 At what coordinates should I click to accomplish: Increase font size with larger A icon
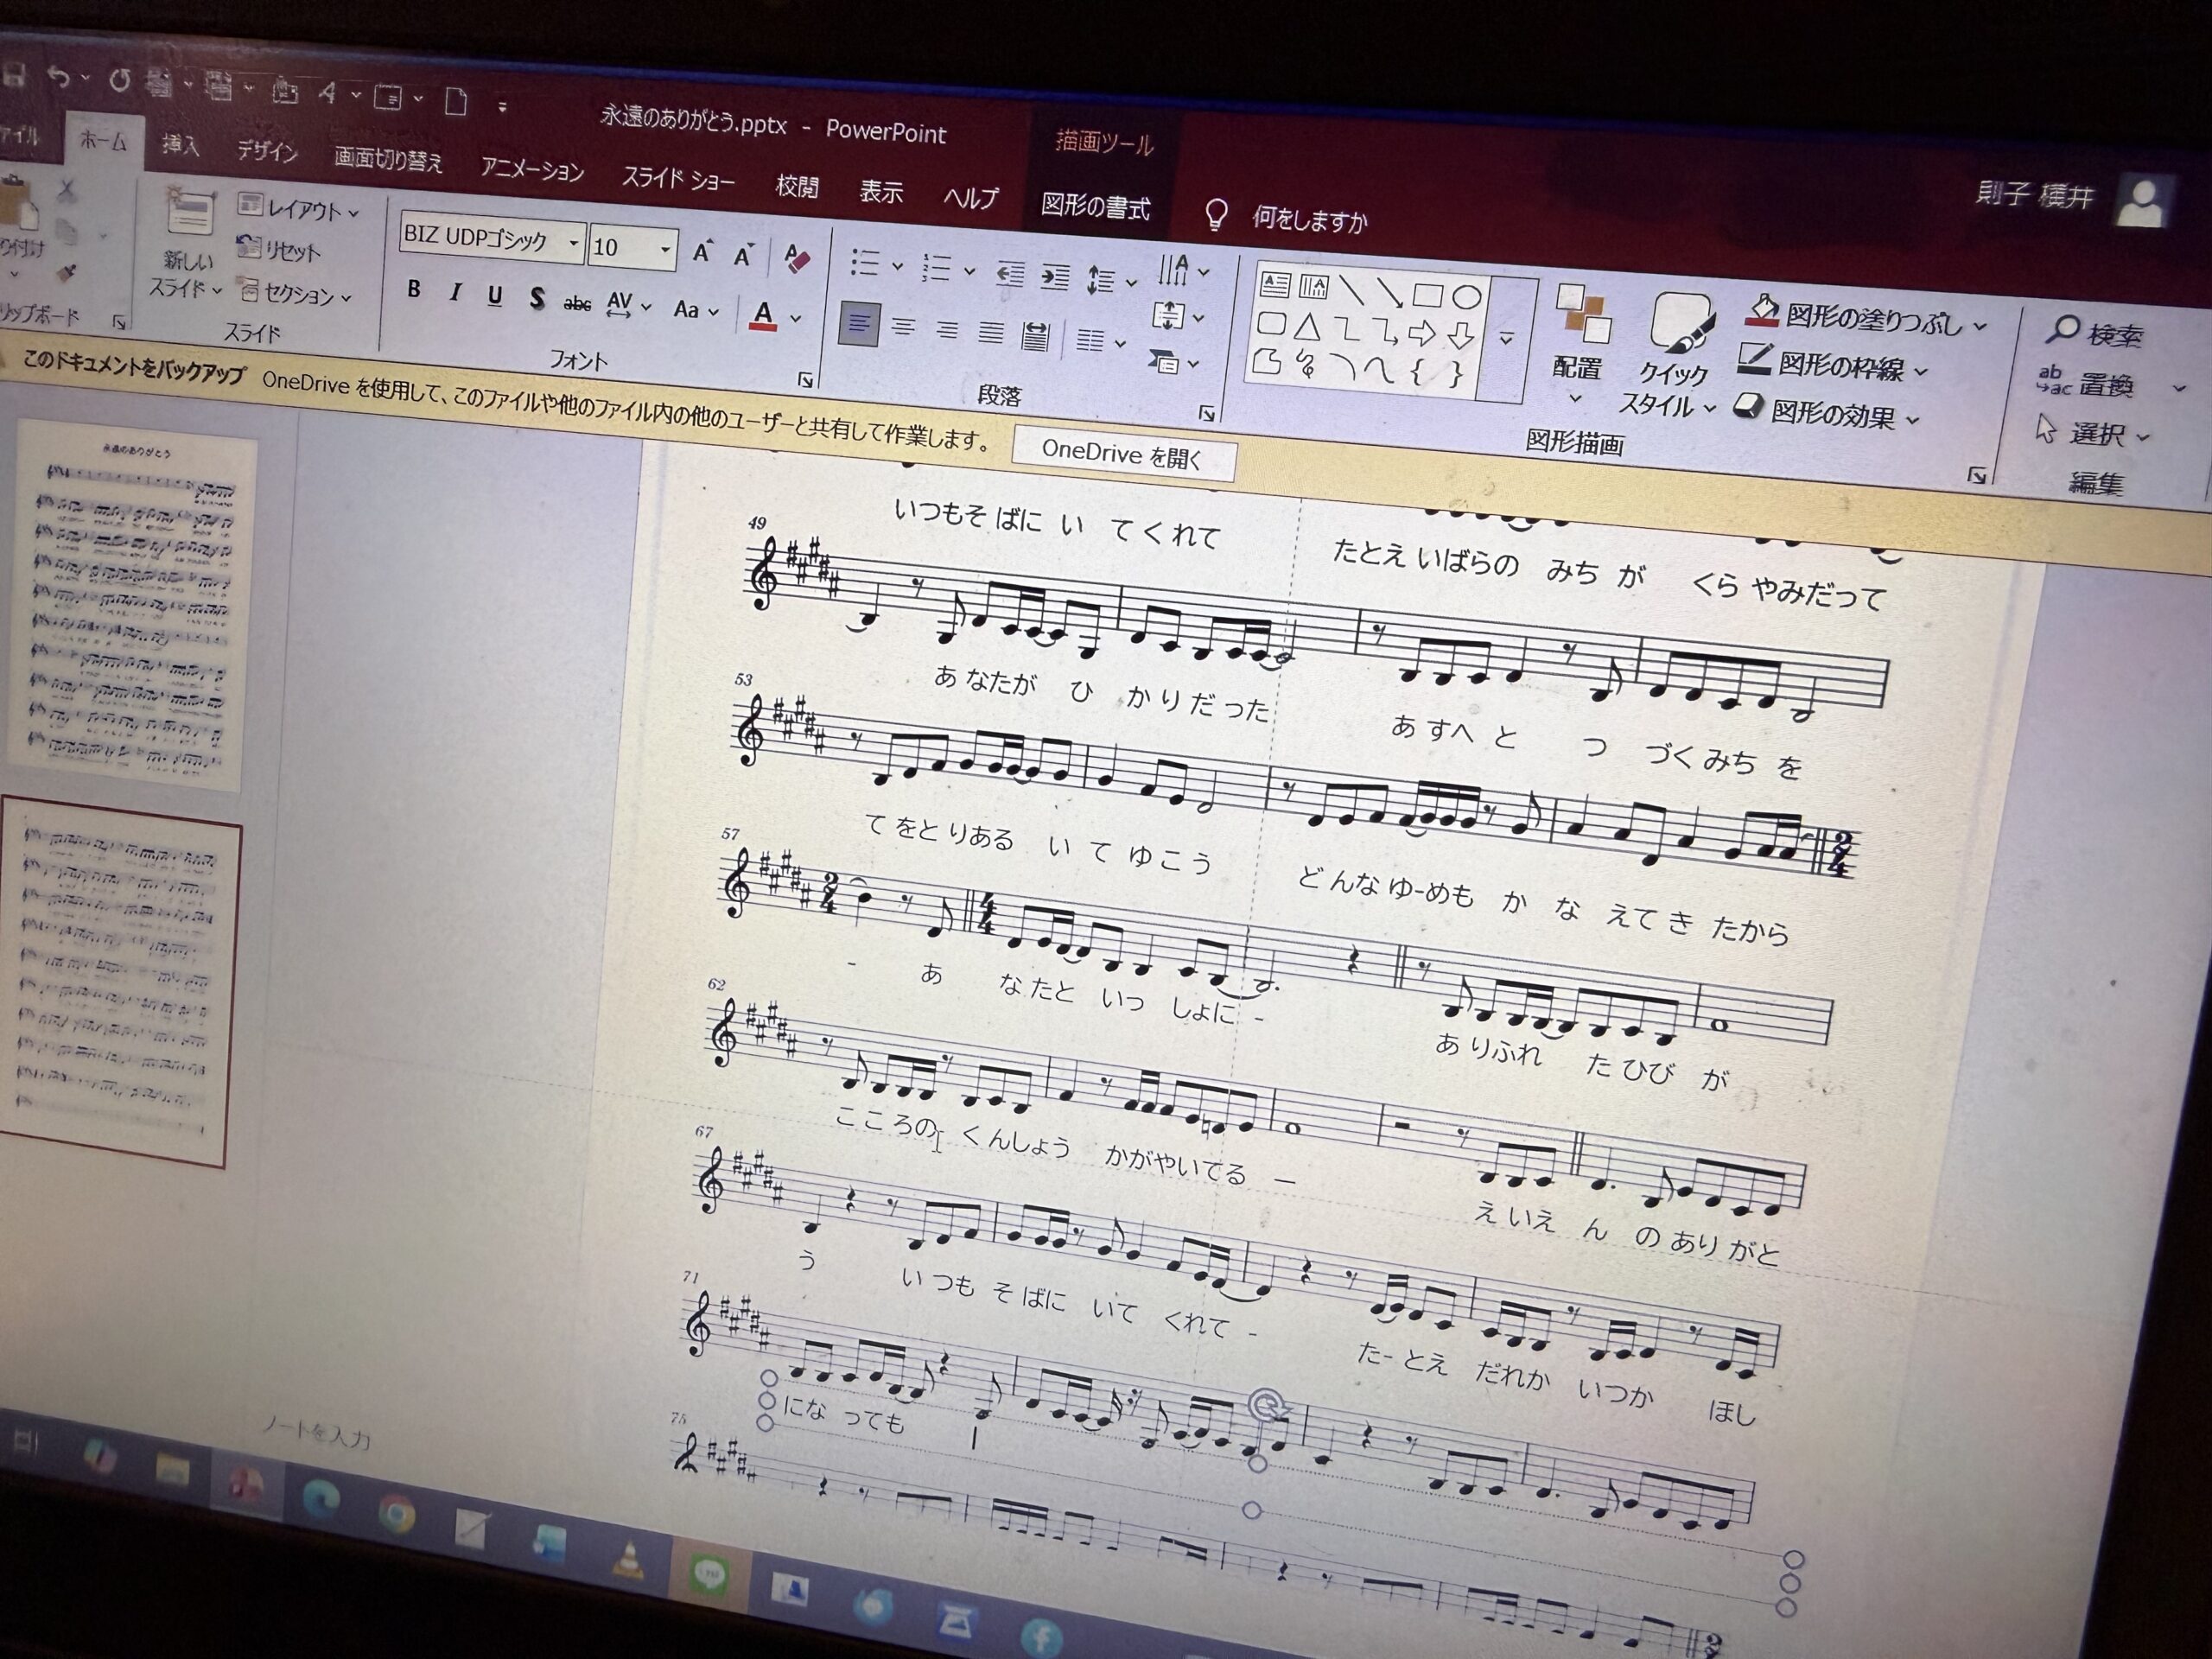(702, 253)
